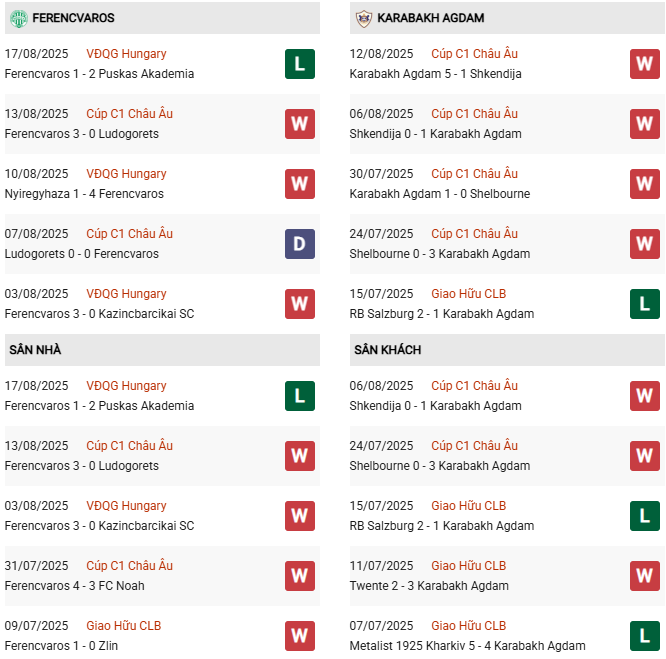Click the Ferencvaros club crest icon
This screenshot has width=666, height=659.
pyautogui.click(x=18, y=18)
